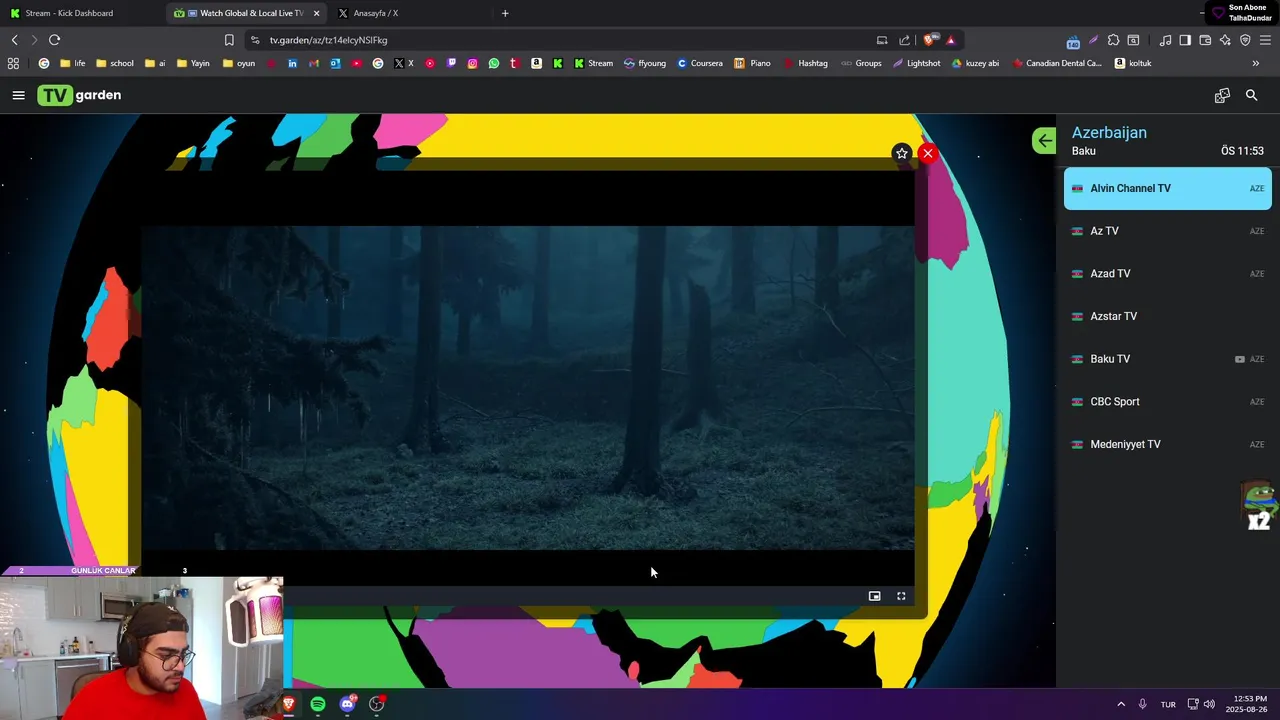
Task: Show hidden system tray icons
Action: pyautogui.click(x=1121, y=704)
